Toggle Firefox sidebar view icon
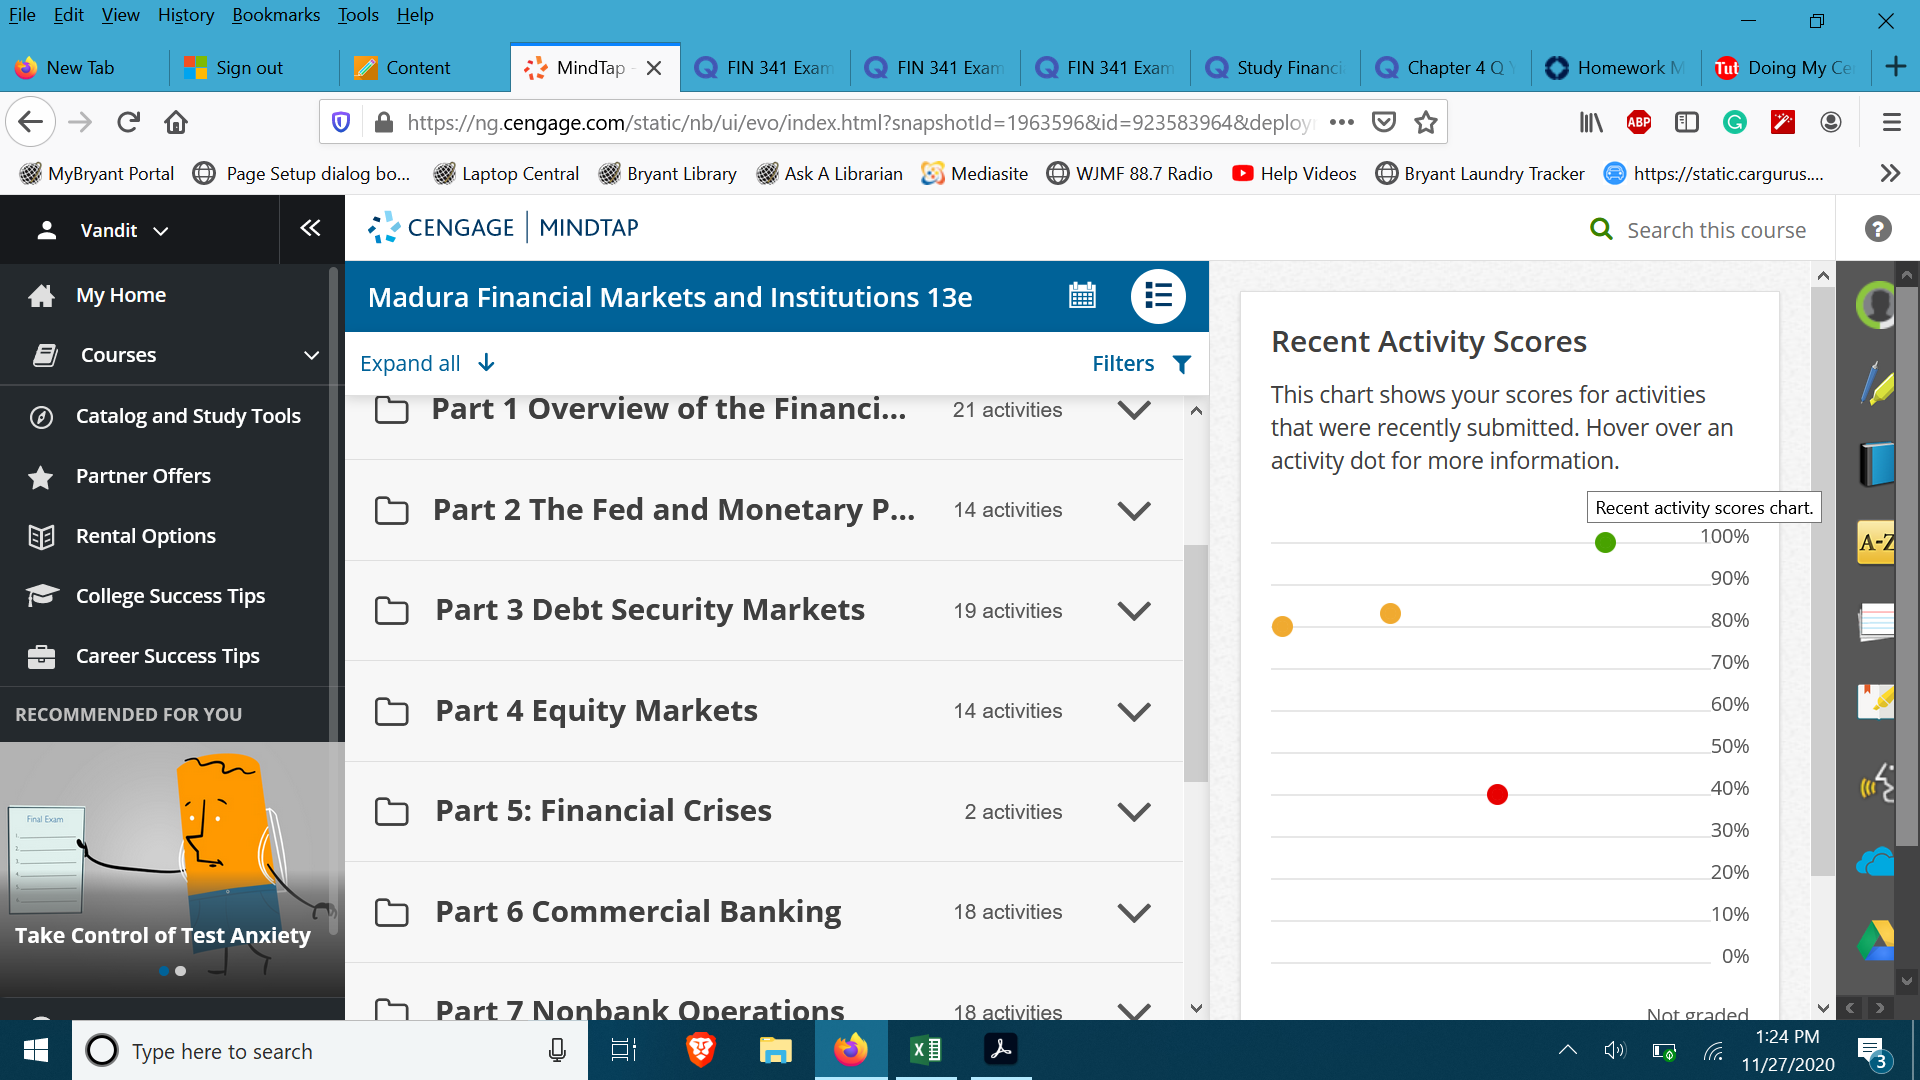Screen dimensions: 1920x1080 tap(1687, 122)
